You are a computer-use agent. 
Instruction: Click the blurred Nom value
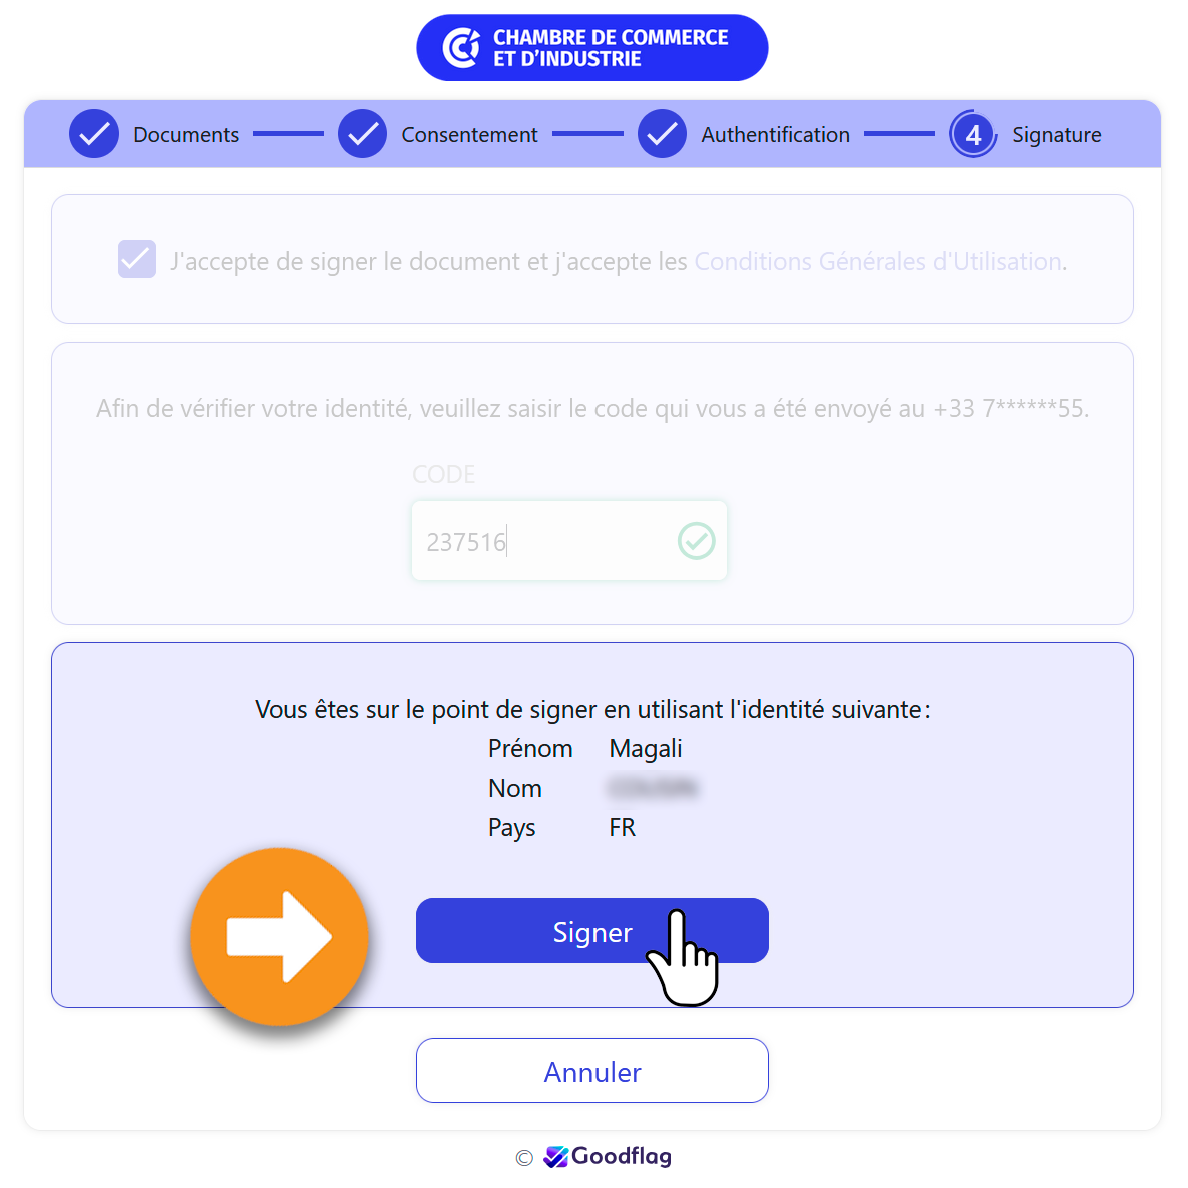pos(652,788)
